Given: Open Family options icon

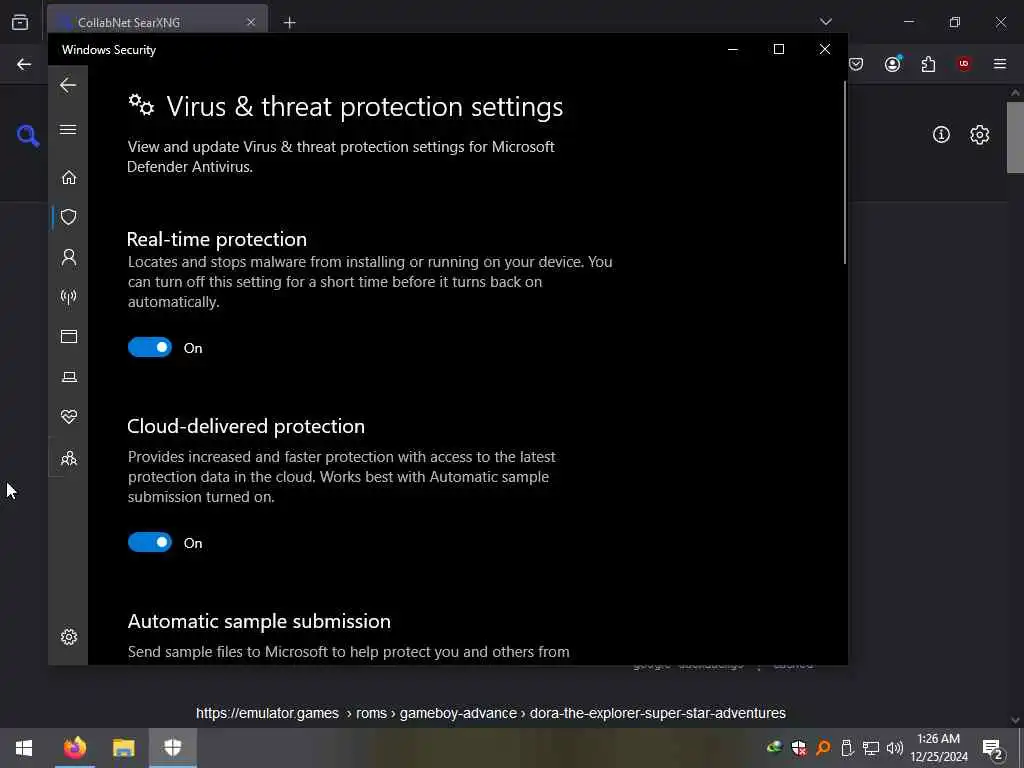Looking at the screenshot, I should point(69,458).
